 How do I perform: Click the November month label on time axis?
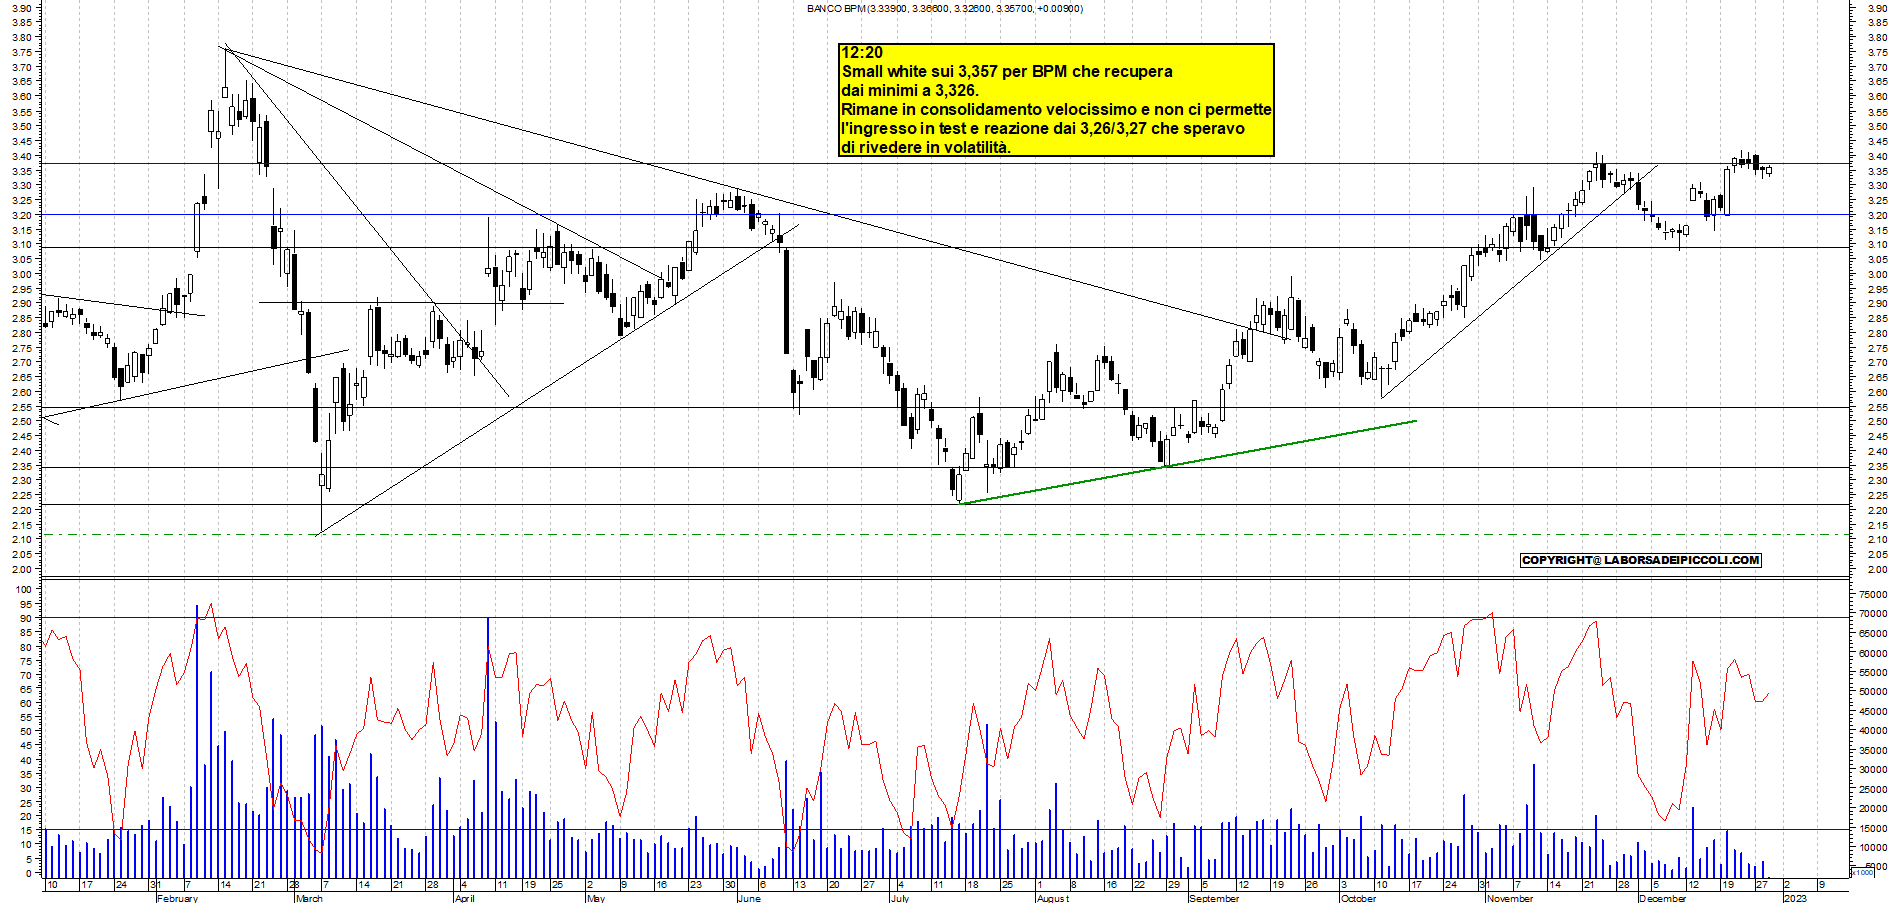1509,898
